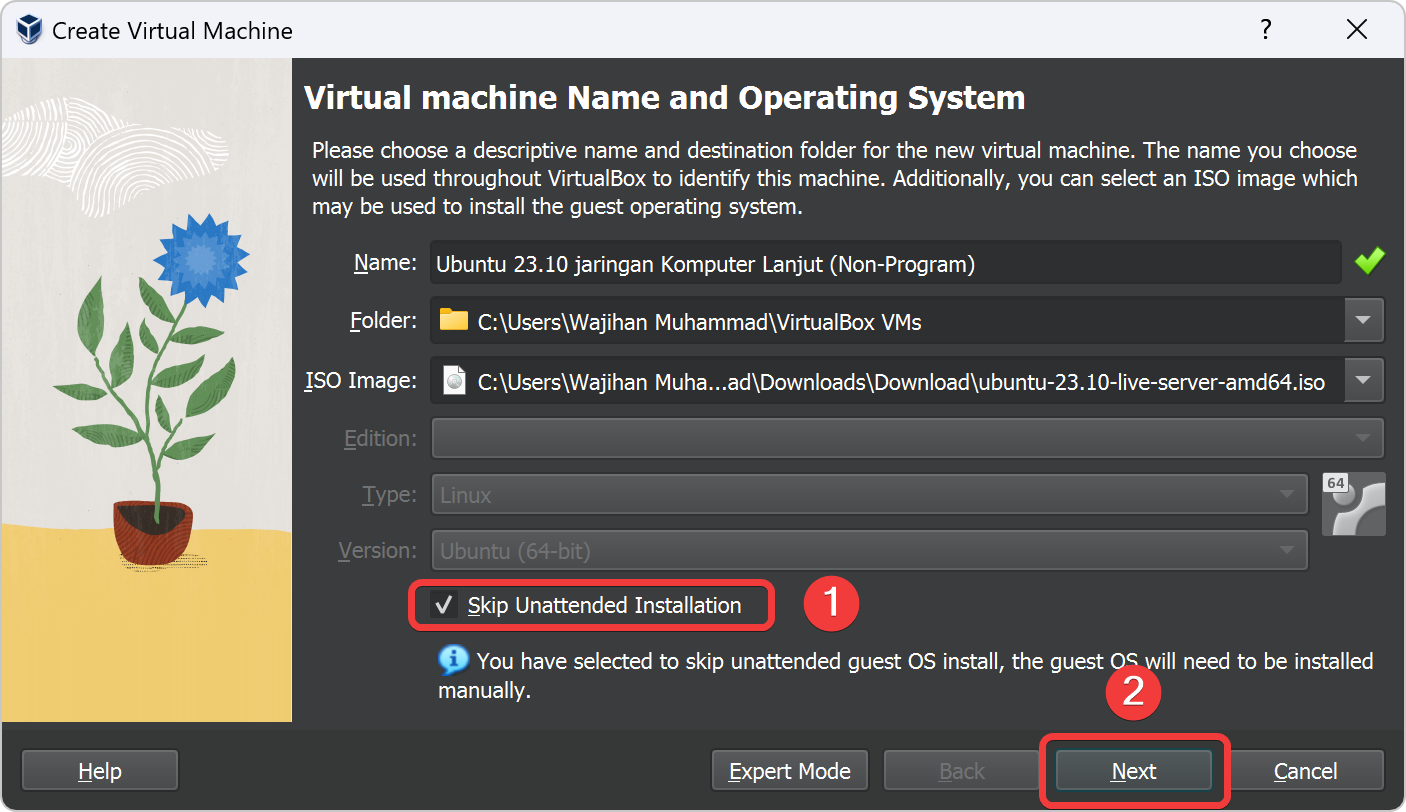Click the blue information icon
The height and width of the screenshot is (812, 1406).
click(454, 660)
